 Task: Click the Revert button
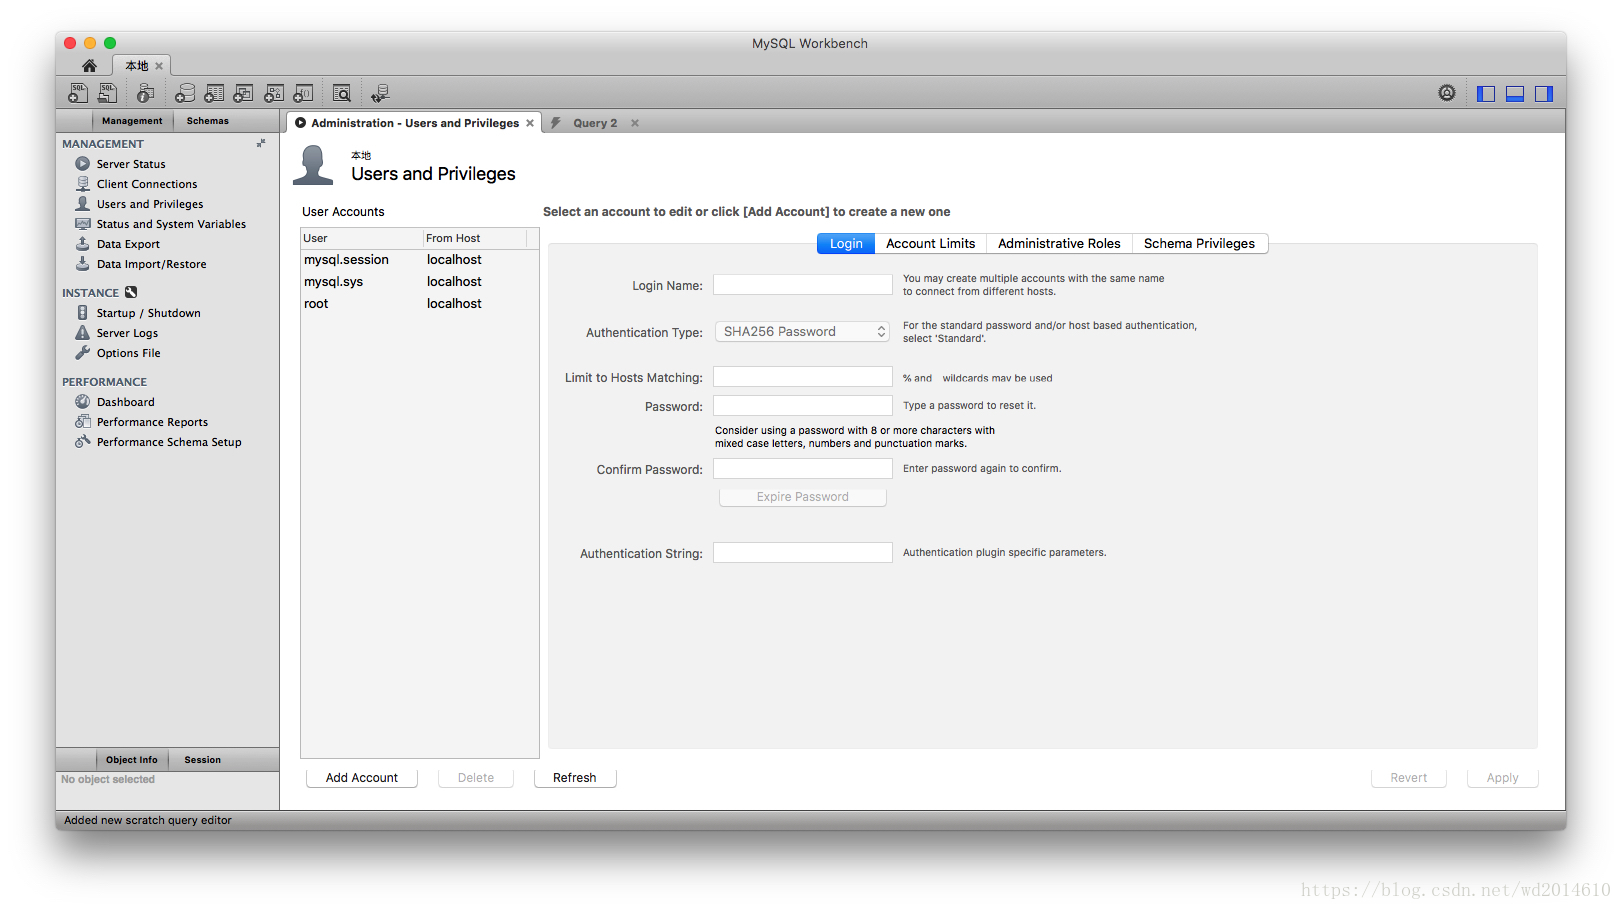tap(1408, 778)
